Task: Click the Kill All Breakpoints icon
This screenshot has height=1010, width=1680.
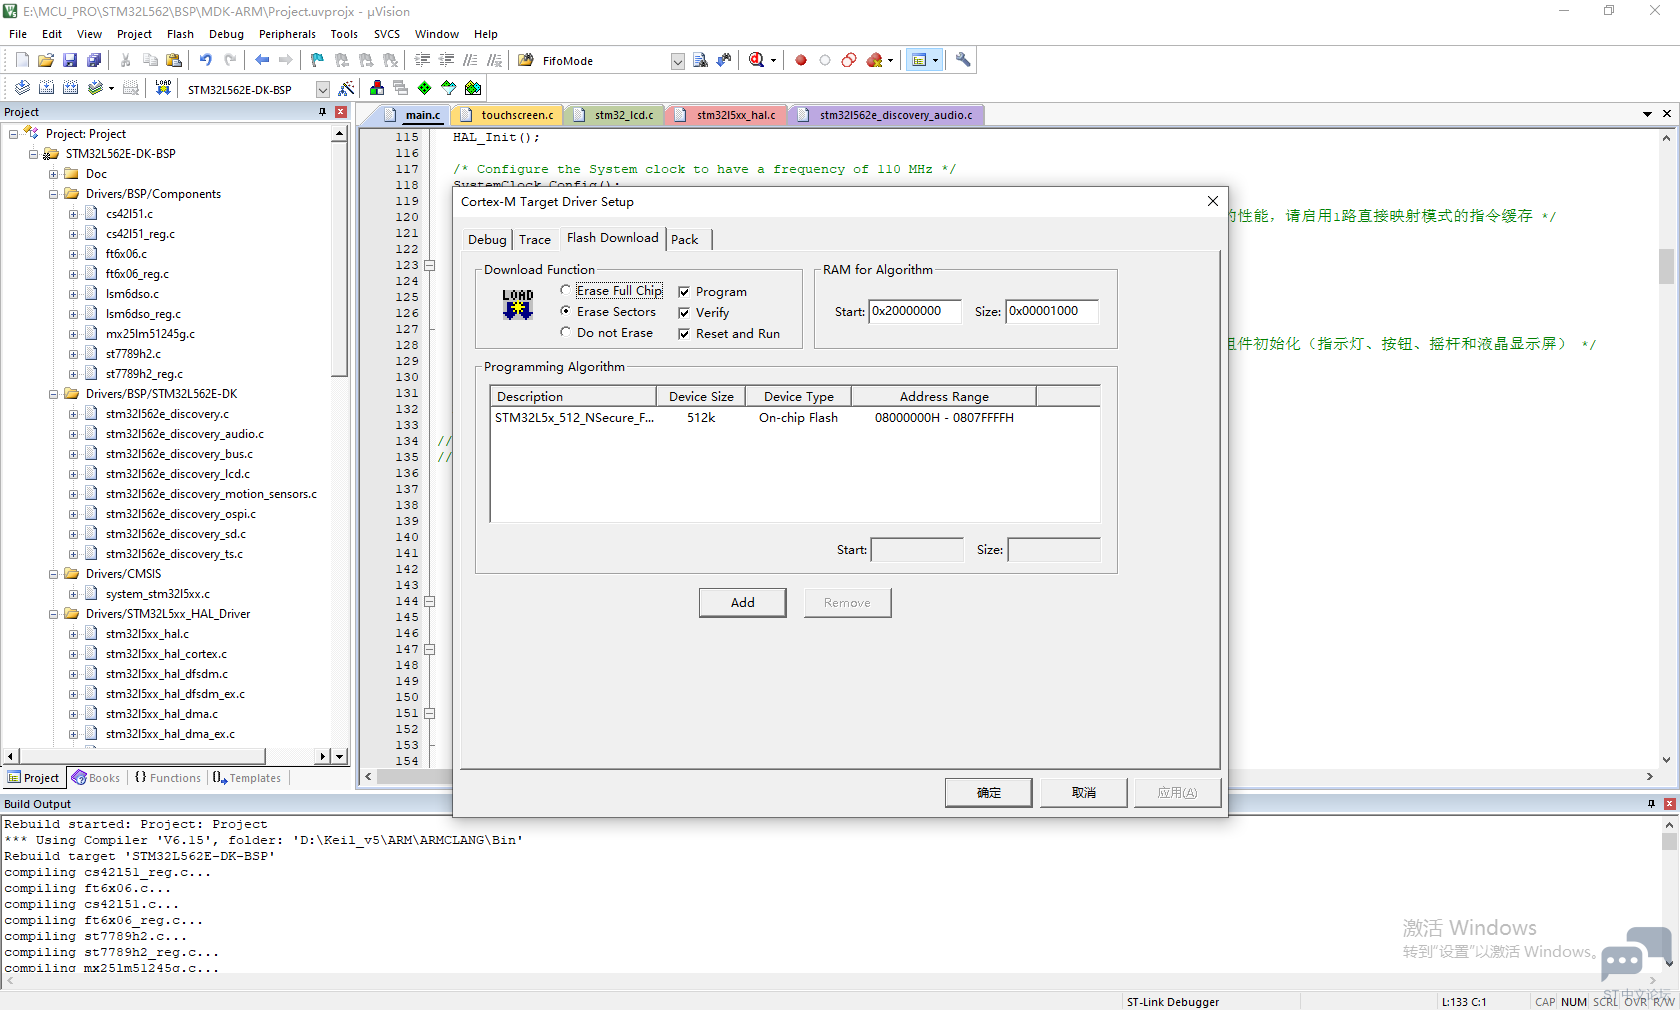Action: [875, 60]
